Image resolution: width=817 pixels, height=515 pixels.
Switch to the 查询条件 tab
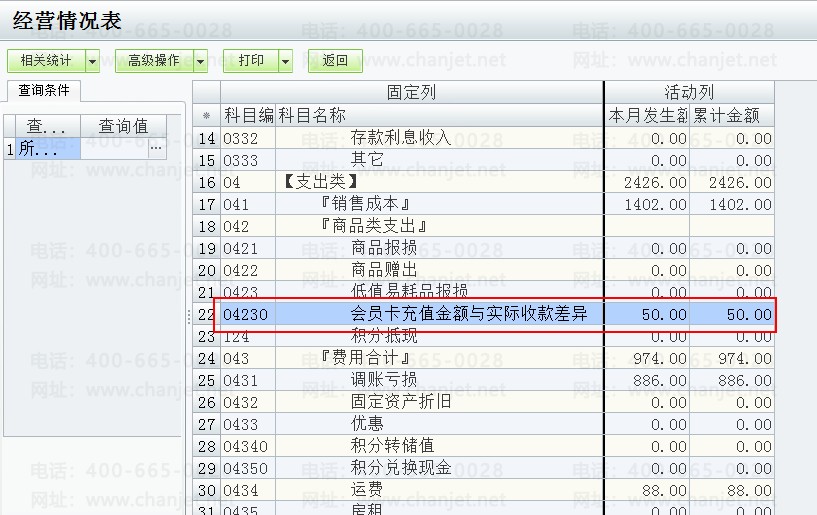[x=44, y=91]
